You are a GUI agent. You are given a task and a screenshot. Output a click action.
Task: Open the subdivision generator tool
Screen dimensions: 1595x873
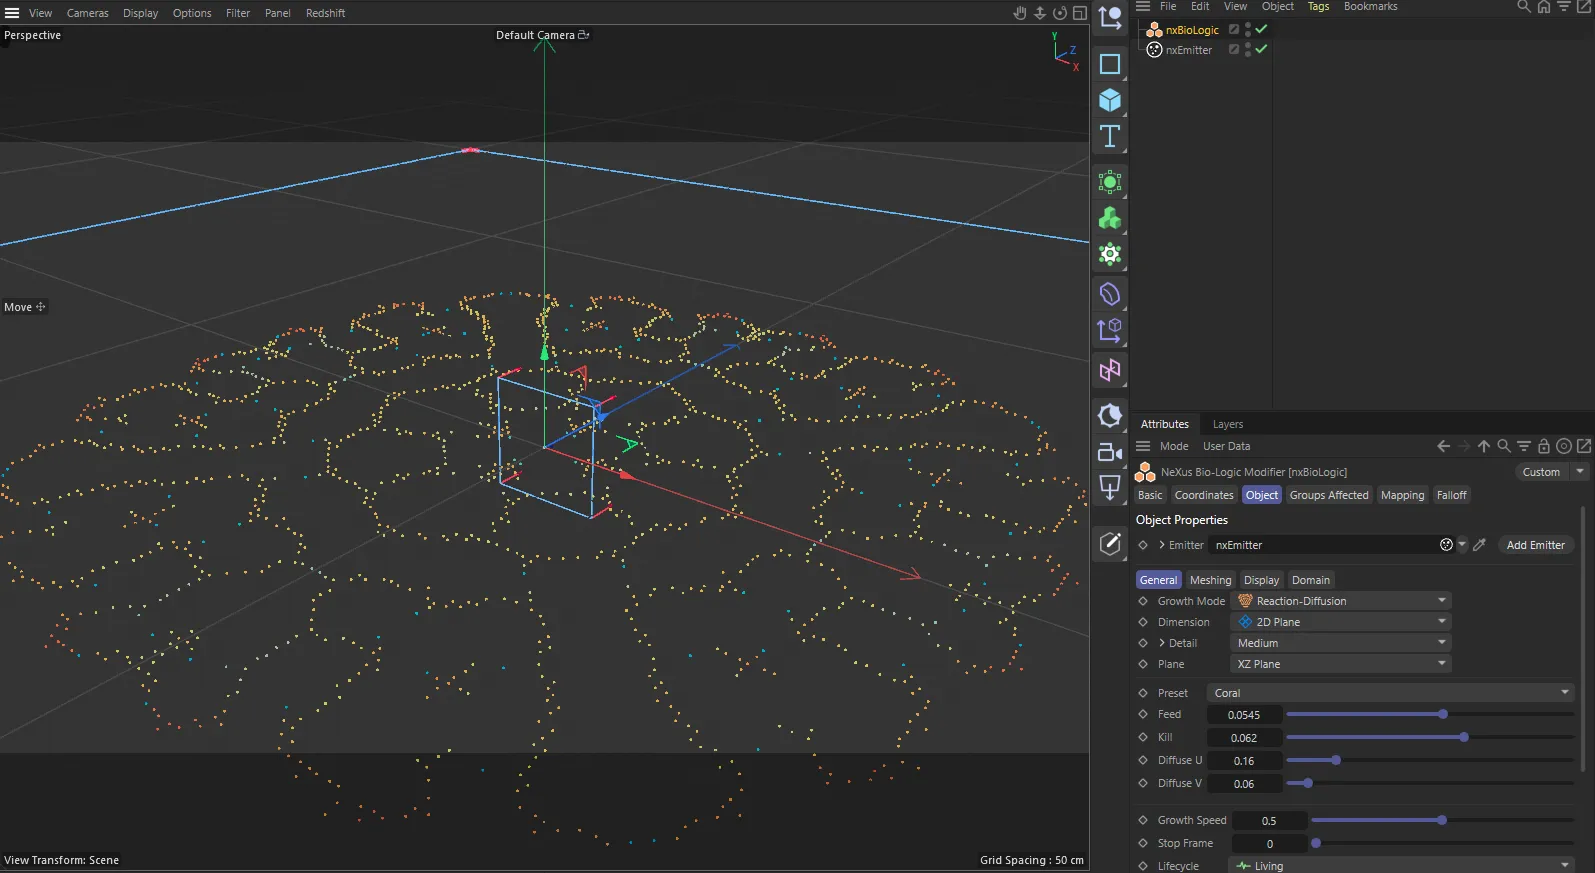coord(1110,182)
